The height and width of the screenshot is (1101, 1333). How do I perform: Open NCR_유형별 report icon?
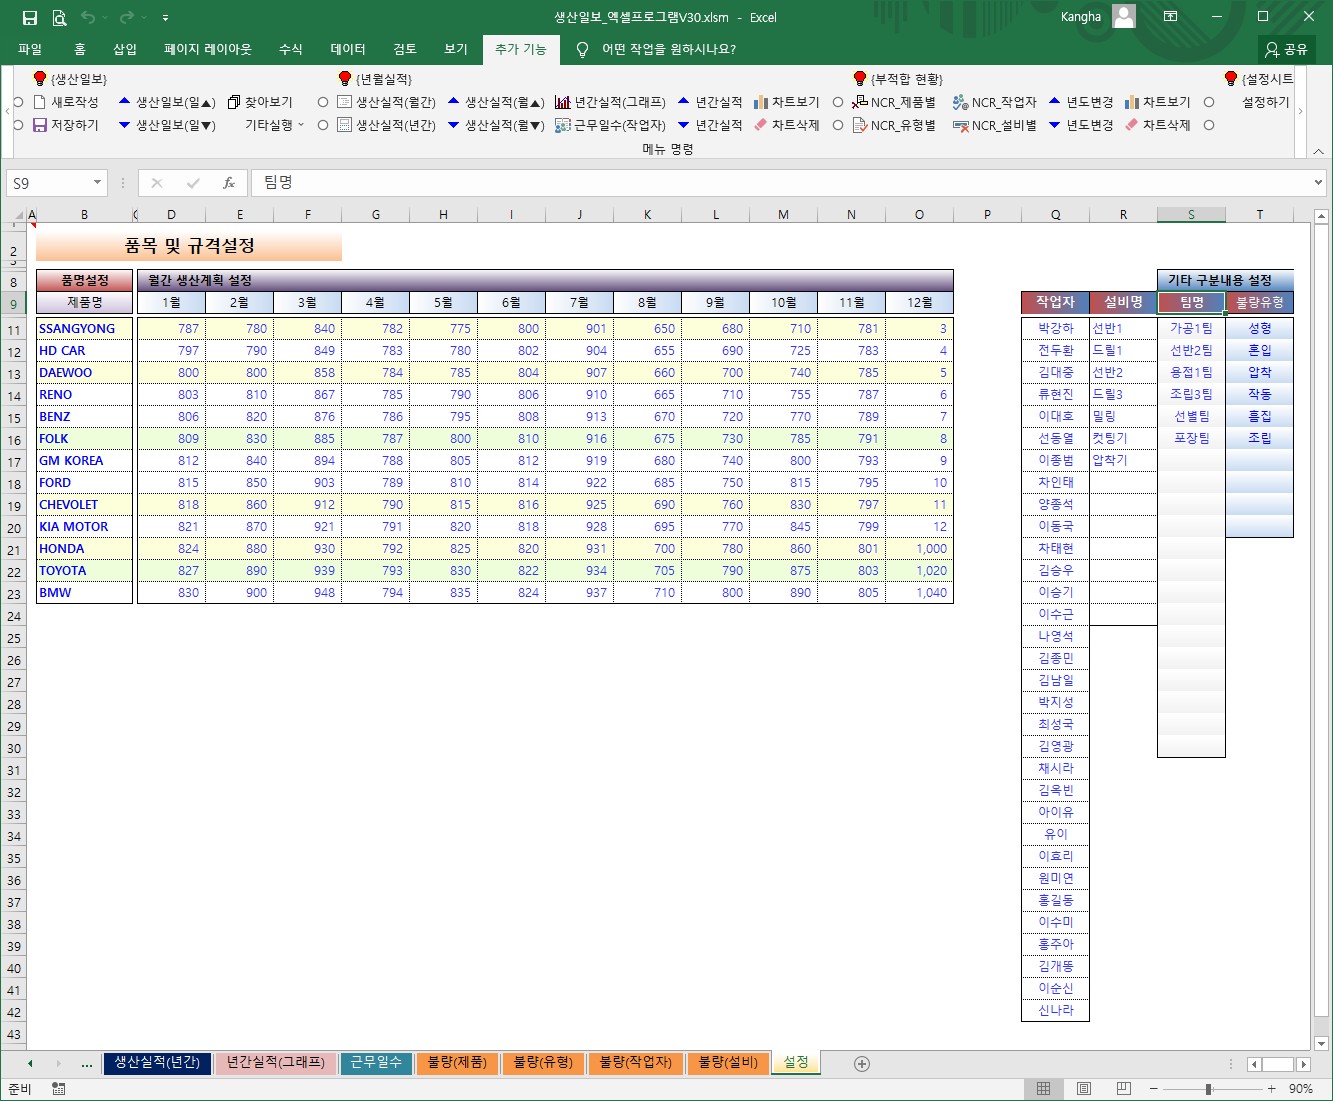click(x=859, y=125)
